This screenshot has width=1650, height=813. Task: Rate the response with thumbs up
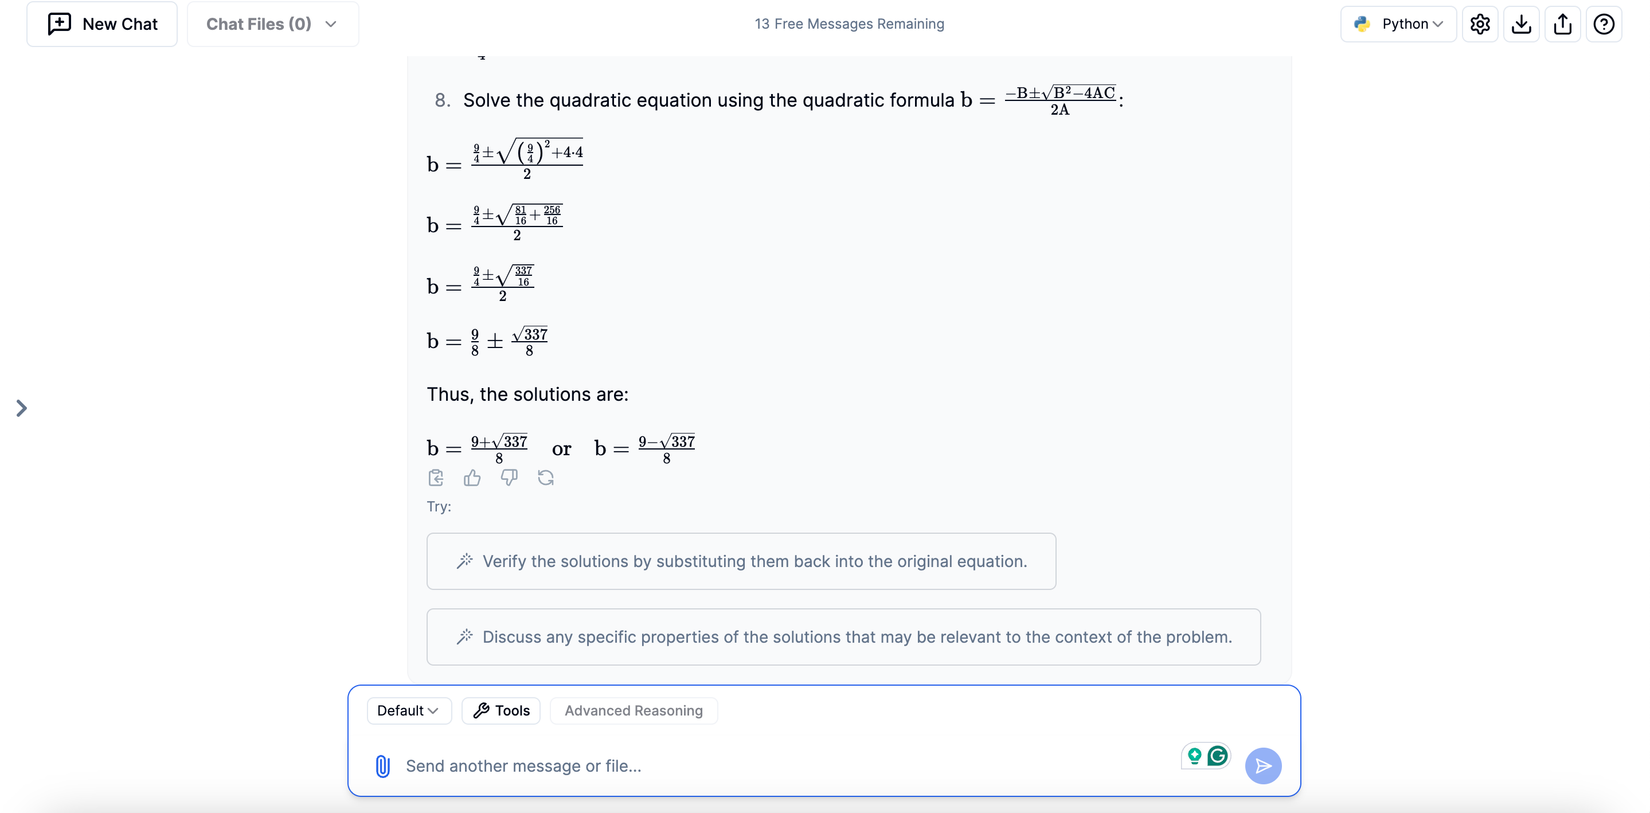coord(471,478)
